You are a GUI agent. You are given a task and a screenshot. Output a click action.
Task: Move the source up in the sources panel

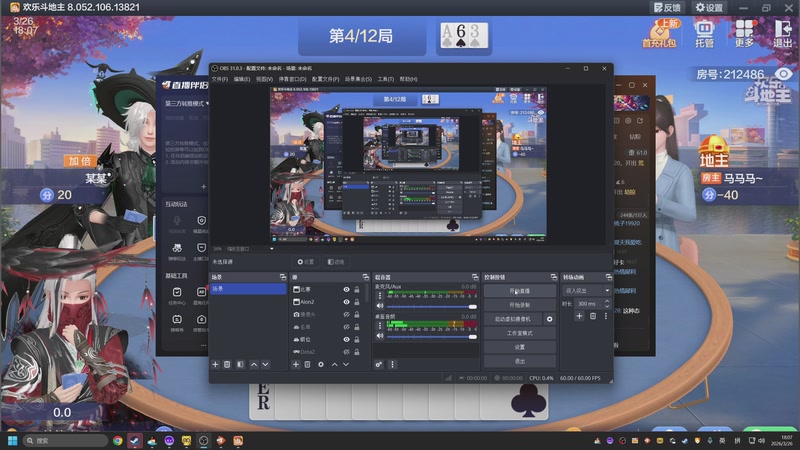coord(334,364)
